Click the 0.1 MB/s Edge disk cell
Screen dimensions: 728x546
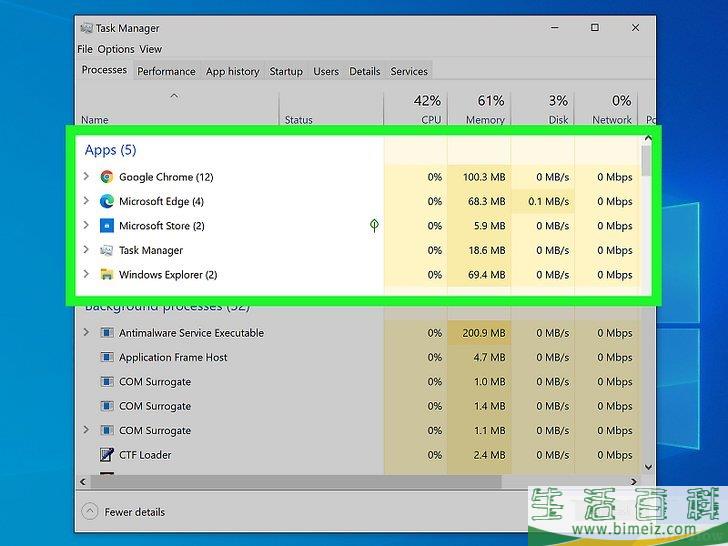click(543, 202)
